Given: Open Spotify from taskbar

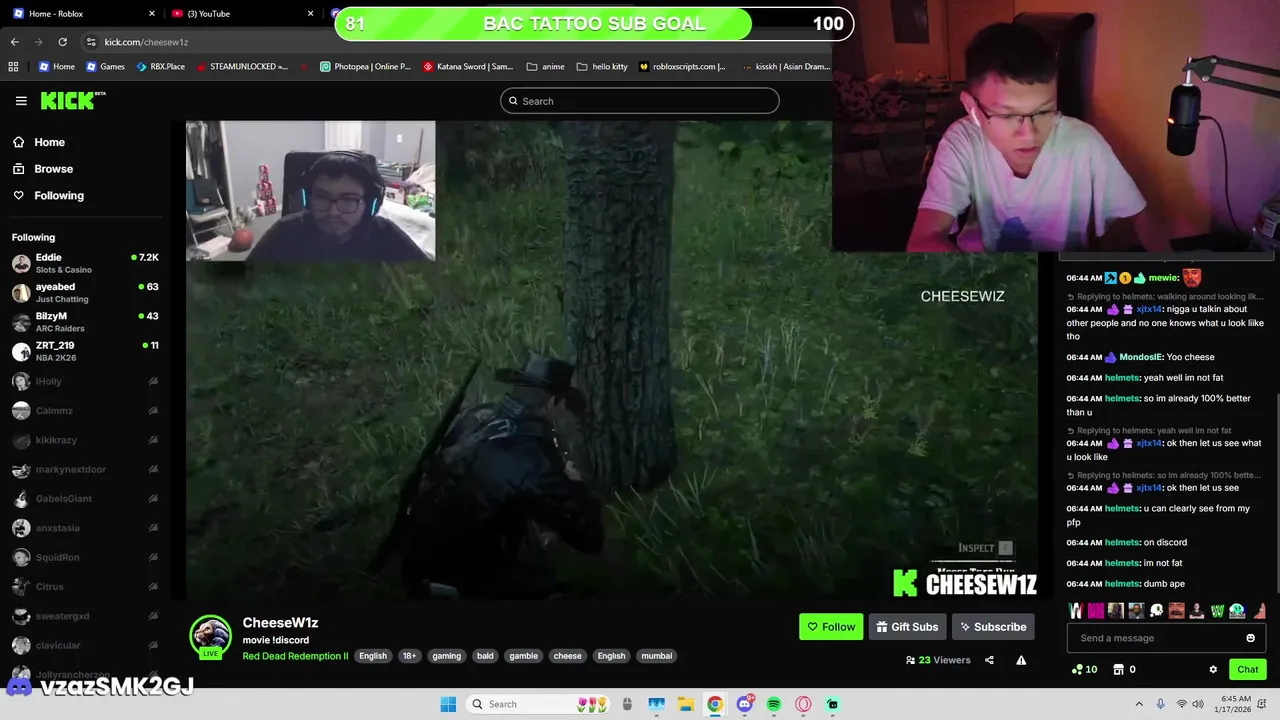Looking at the screenshot, I should pyautogui.click(x=774, y=704).
